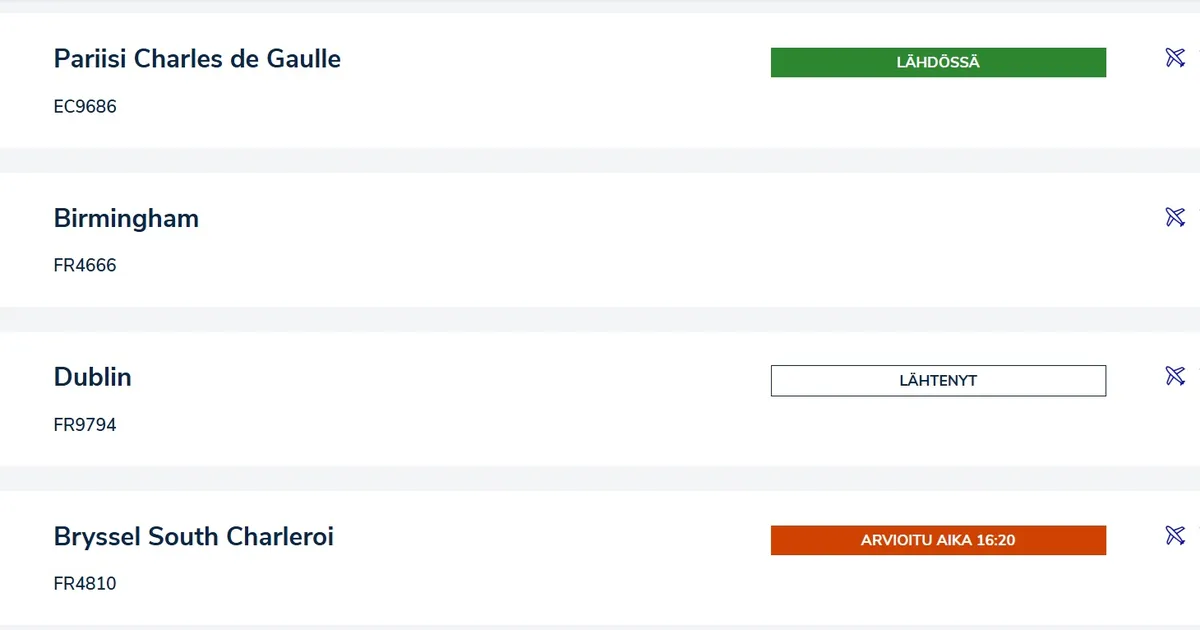
Task: Click the airplane icon in the Birmingham row
Action: coord(1175,217)
